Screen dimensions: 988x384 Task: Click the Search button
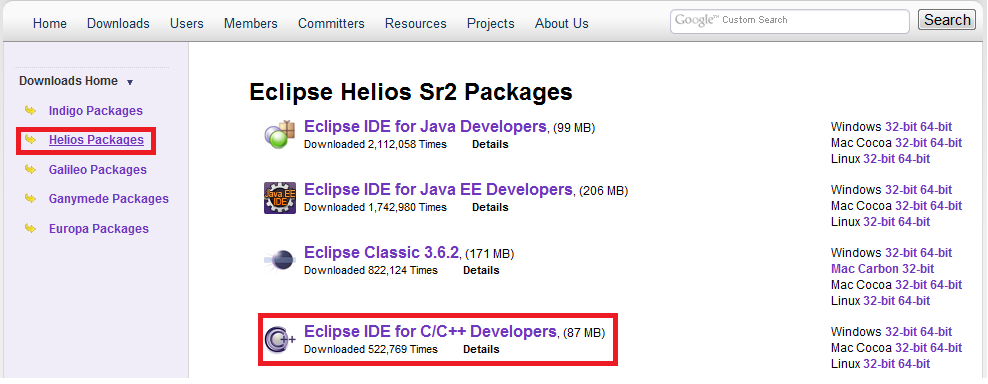[x=947, y=20]
